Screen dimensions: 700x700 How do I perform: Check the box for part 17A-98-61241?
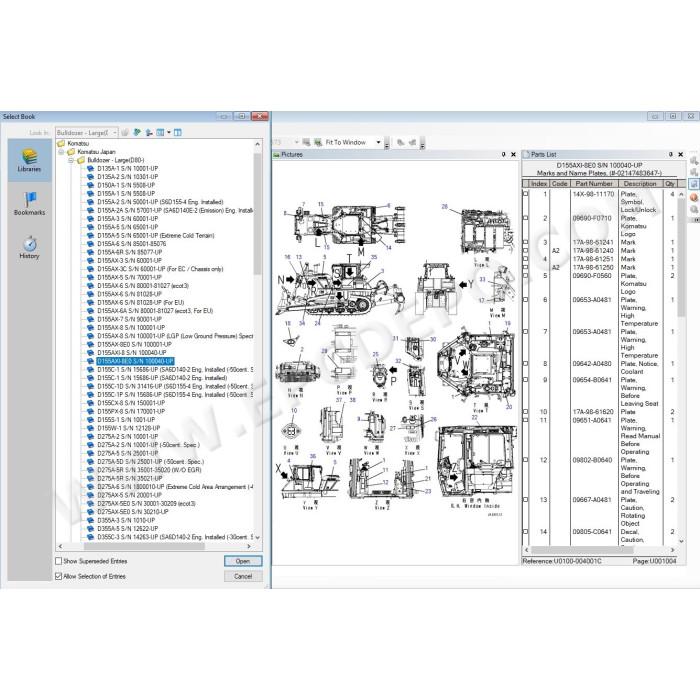[525, 242]
